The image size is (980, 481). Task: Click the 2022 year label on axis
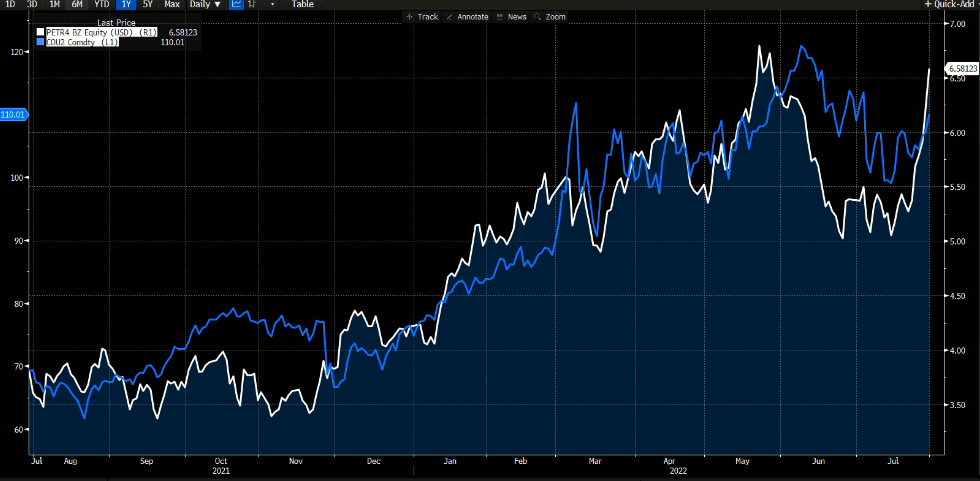point(677,470)
